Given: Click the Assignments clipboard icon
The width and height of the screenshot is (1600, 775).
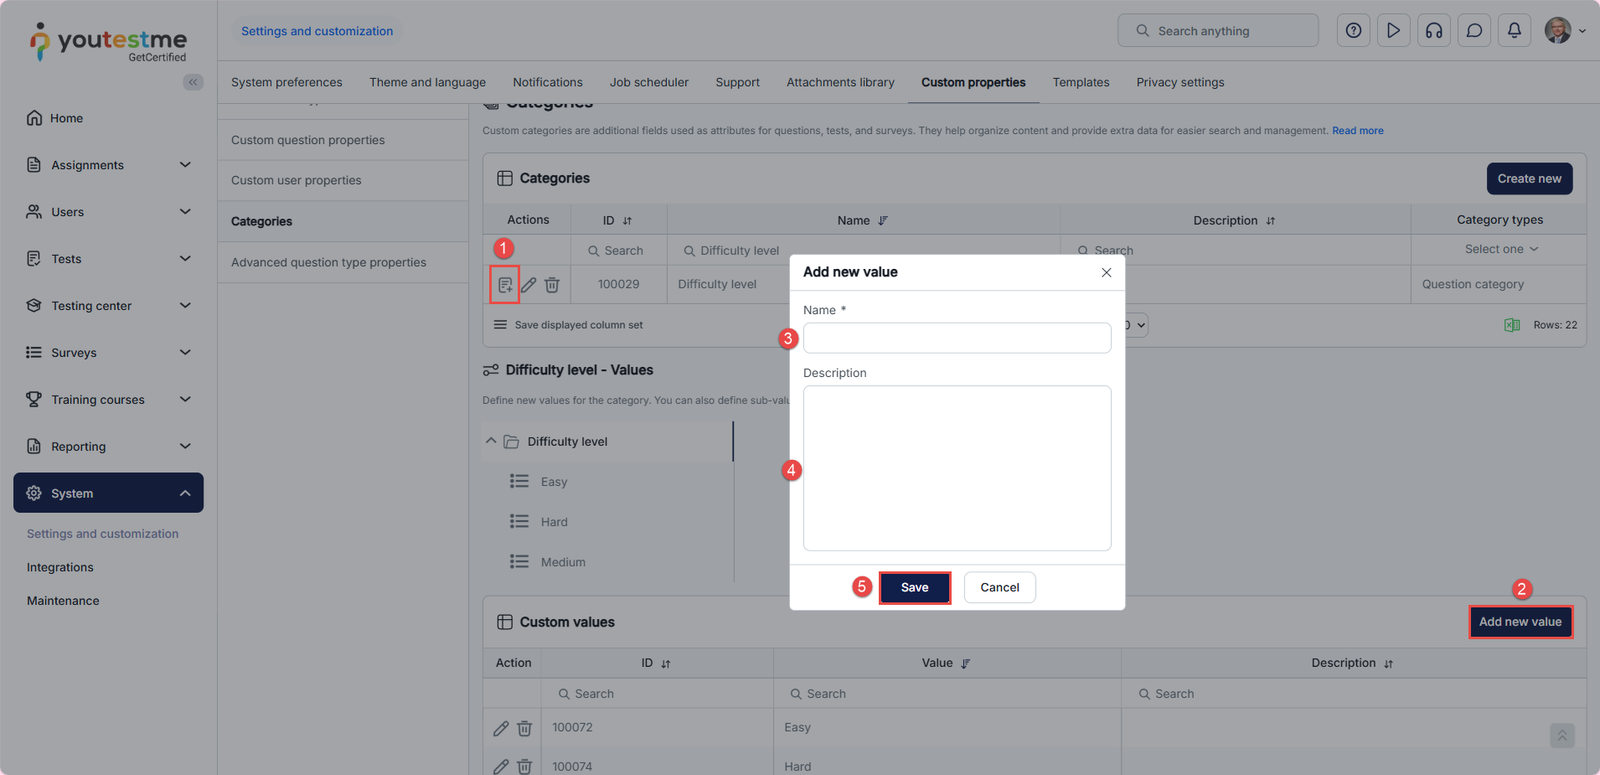Looking at the screenshot, I should (34, 165).
